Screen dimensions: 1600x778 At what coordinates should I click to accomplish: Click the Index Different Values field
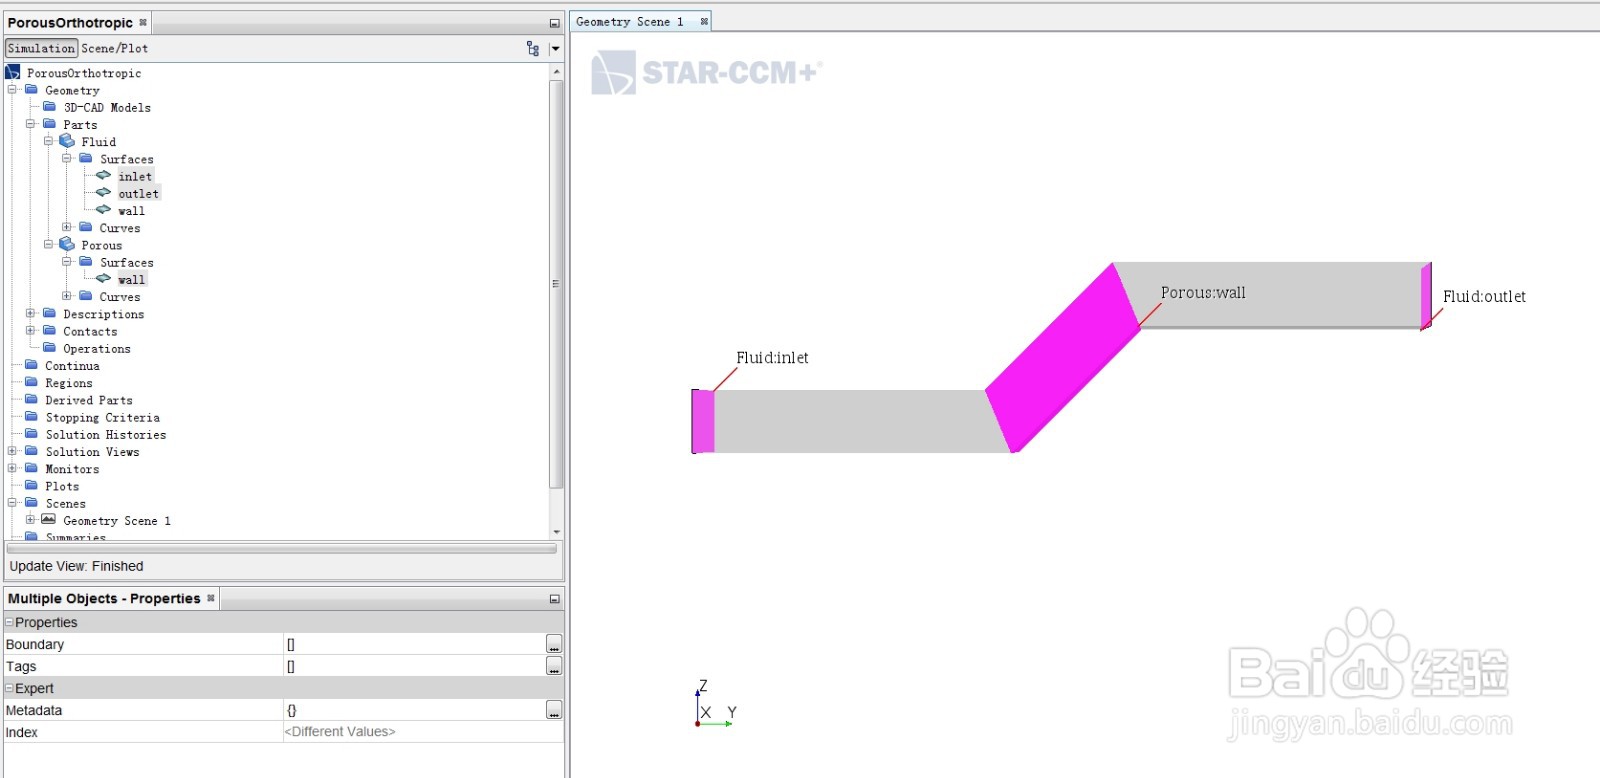423,732
